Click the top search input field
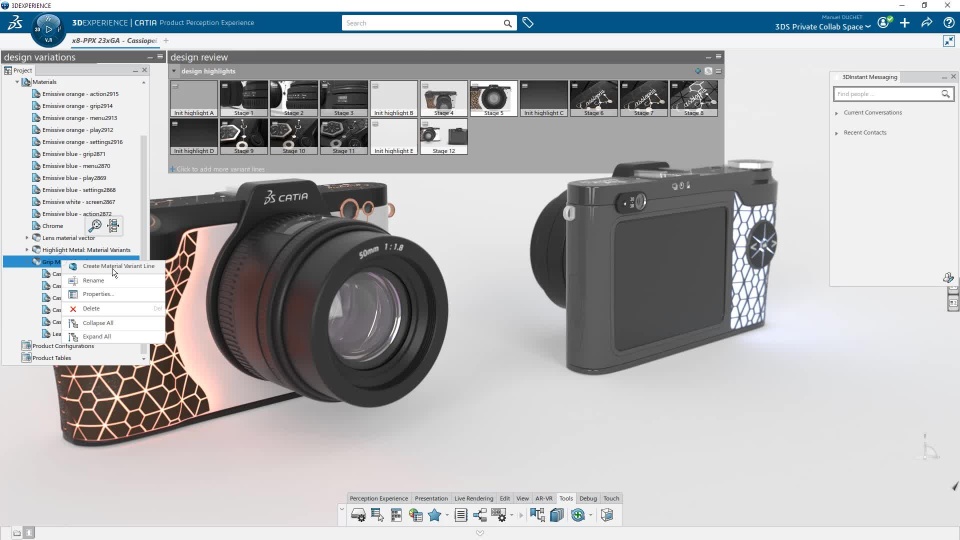960x540 pixels. coord(422,23)
